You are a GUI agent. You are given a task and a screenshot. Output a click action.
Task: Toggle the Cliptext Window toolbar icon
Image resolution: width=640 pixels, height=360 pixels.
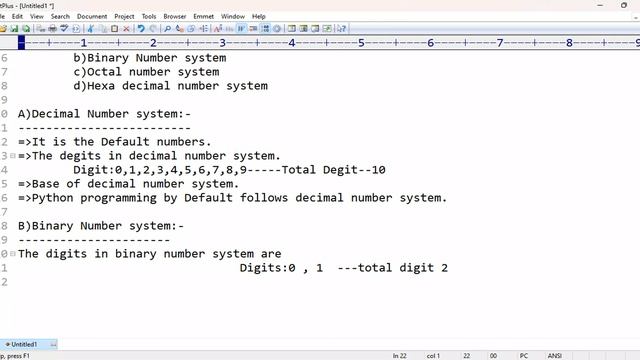point(291,29)
